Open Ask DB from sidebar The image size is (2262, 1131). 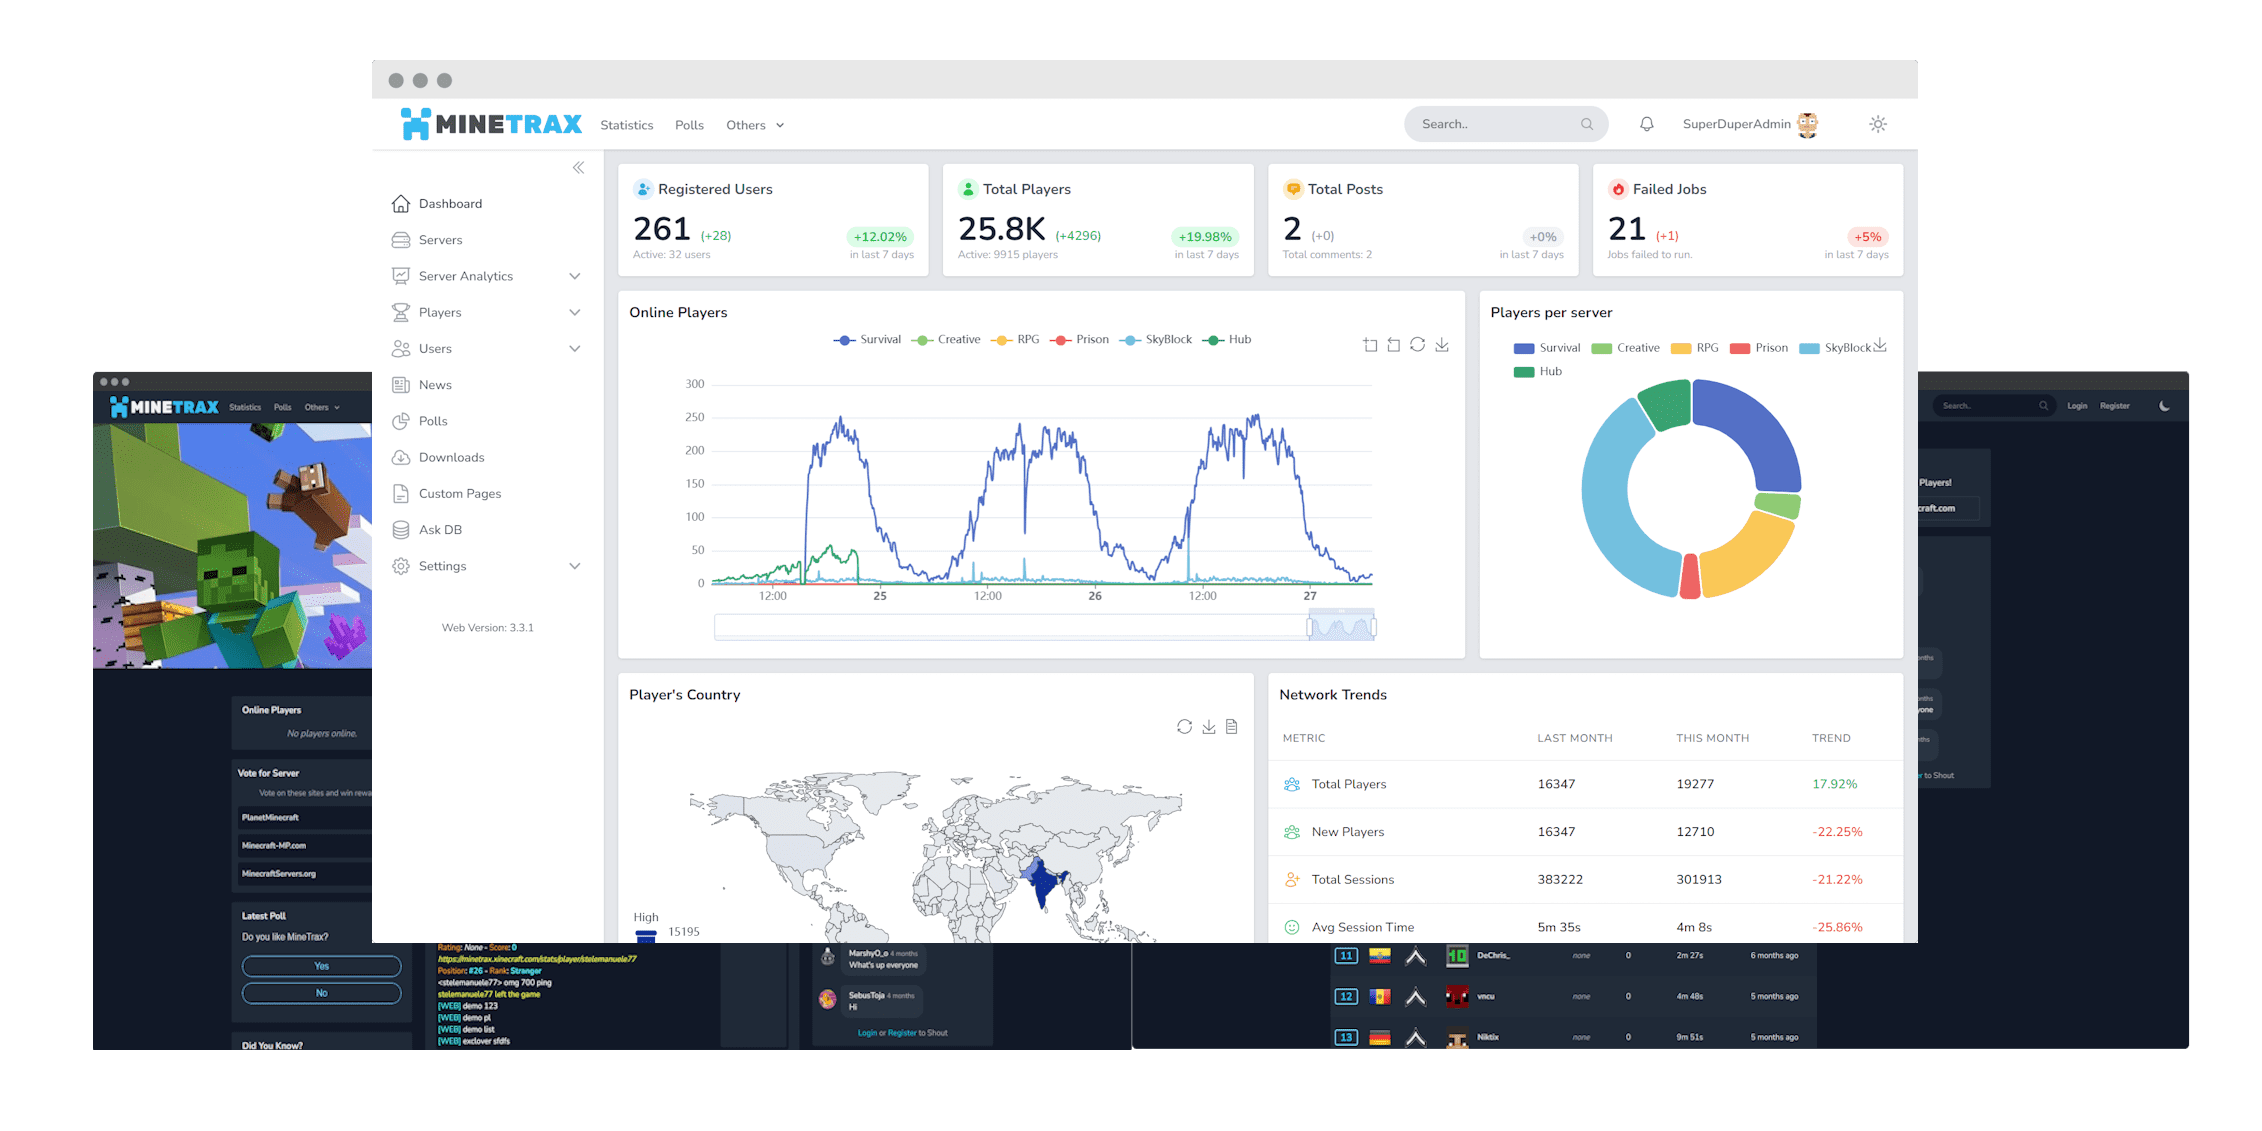[440, 530]
